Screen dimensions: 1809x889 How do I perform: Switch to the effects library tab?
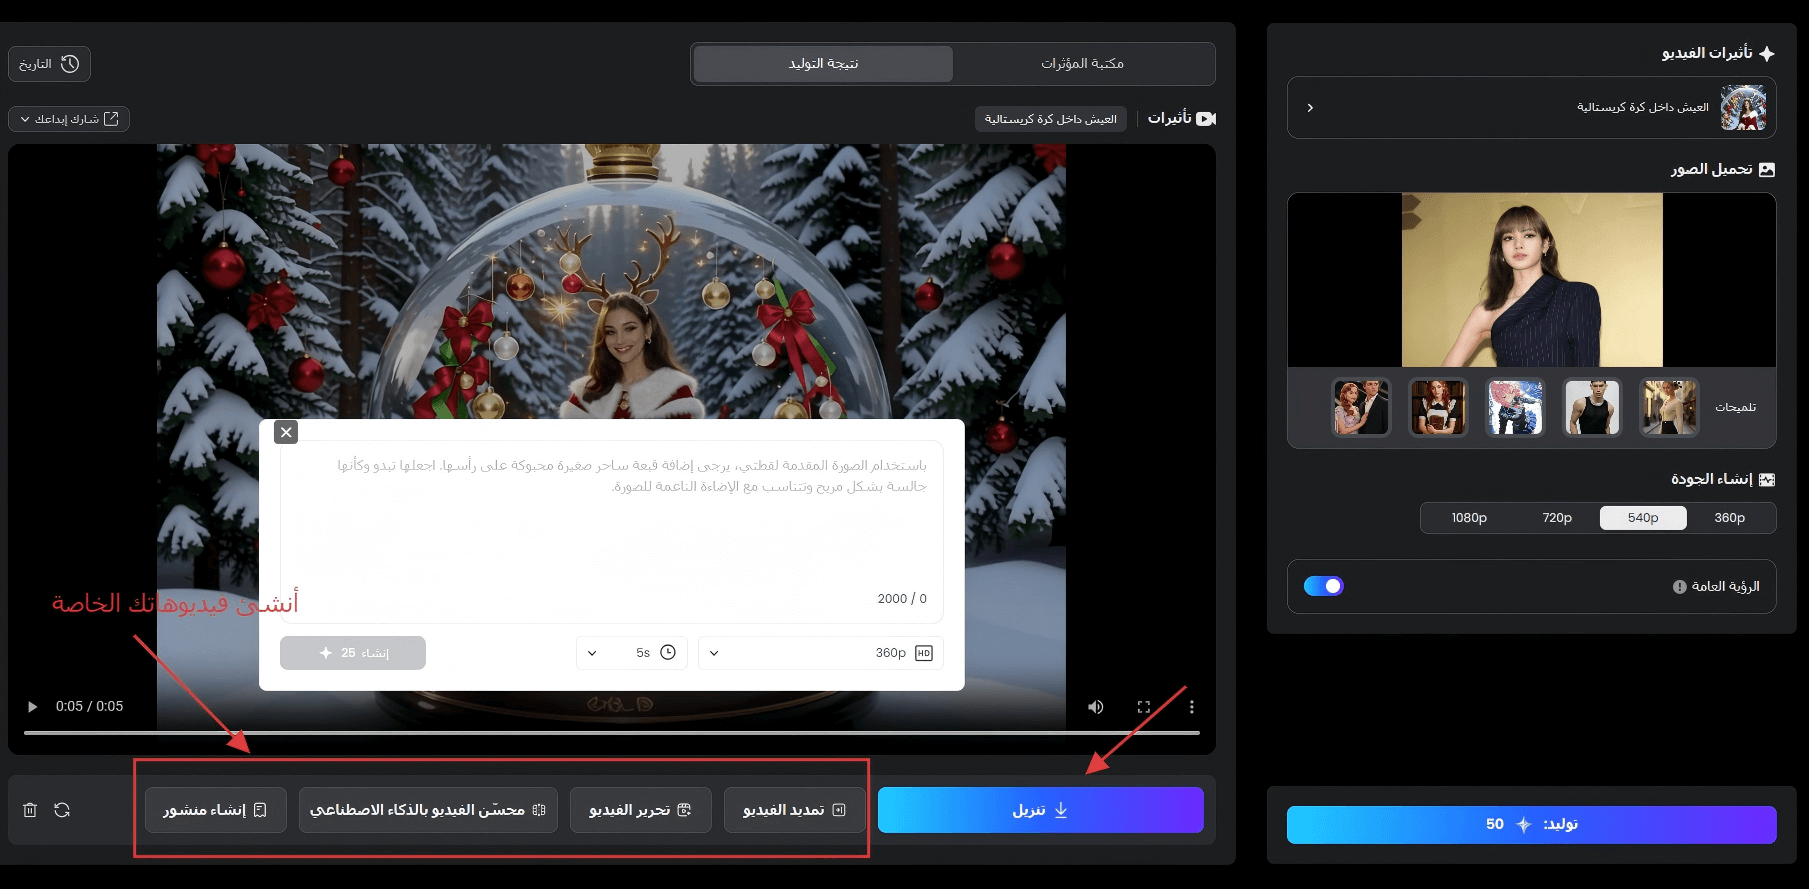[1082, 64]
